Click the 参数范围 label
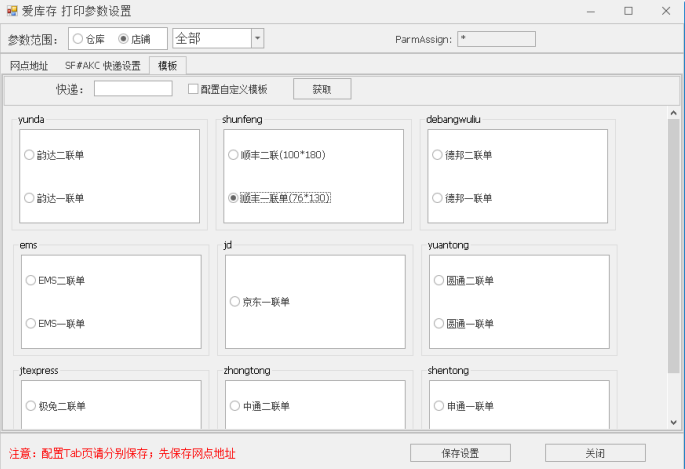 coord(33,39)
